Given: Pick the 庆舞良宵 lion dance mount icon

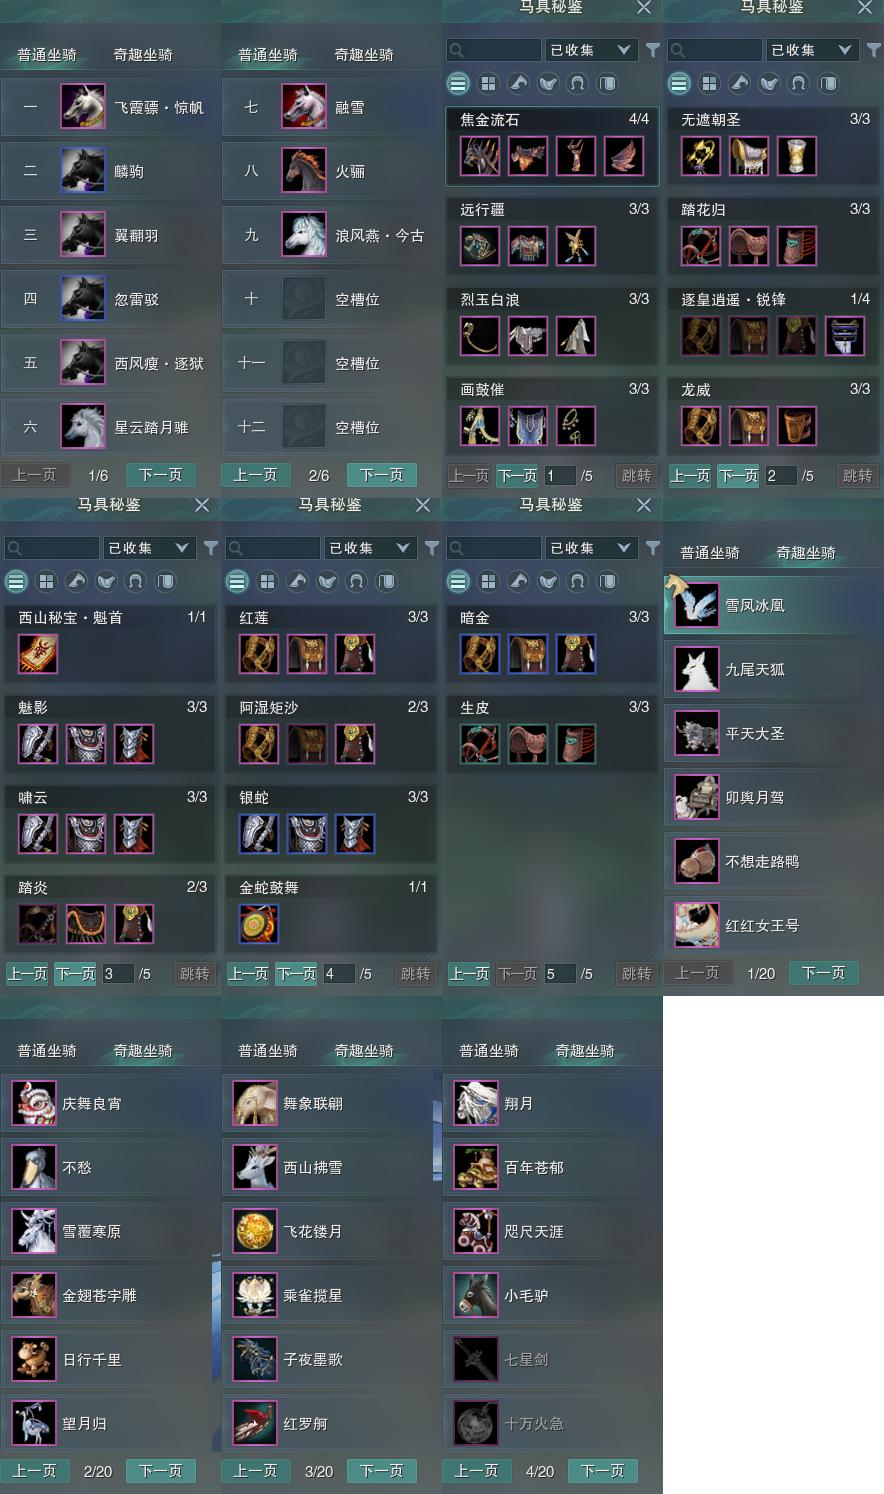Looking at the screenshot, I should pyautogui.click(x=34, y=1103).
